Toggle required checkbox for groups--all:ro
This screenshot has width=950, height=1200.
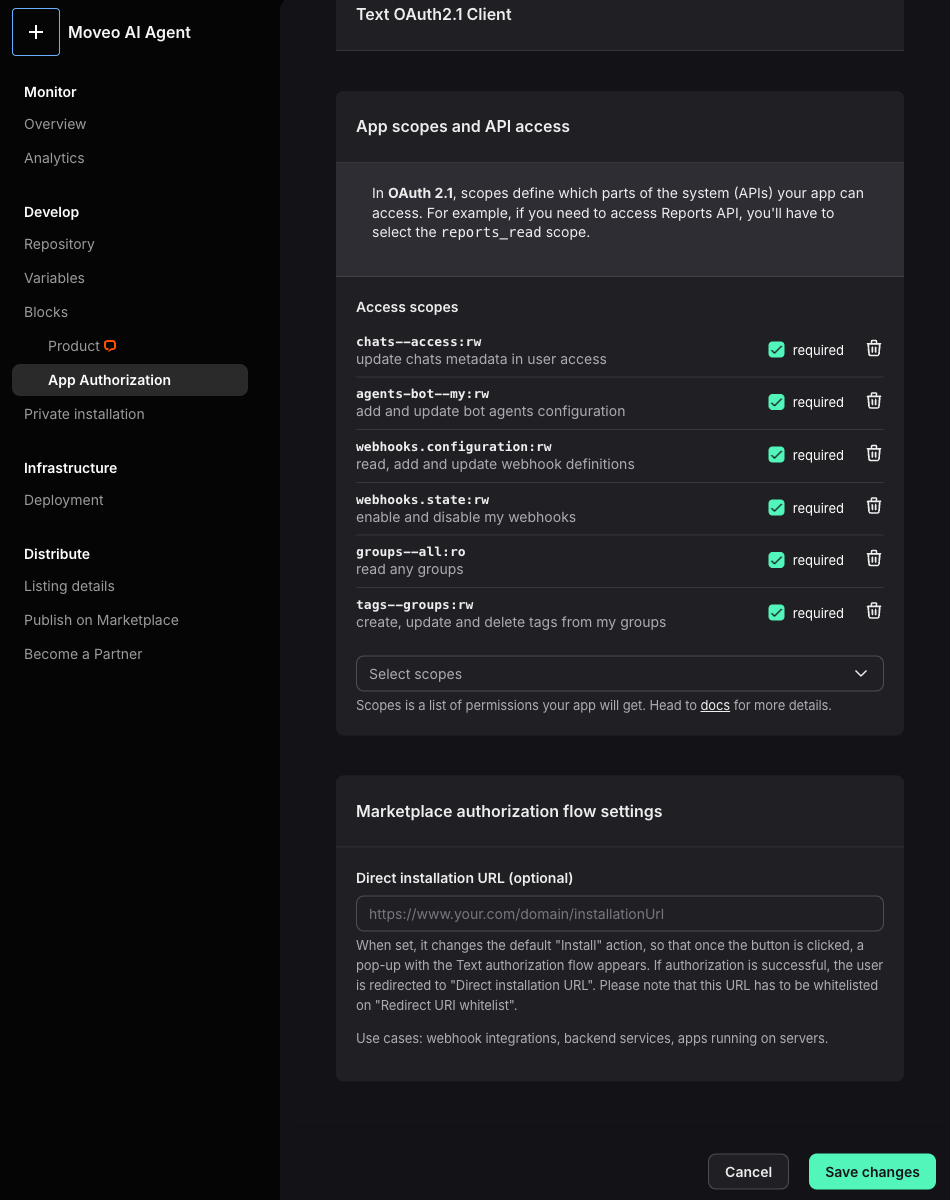(x=776, y=560)
